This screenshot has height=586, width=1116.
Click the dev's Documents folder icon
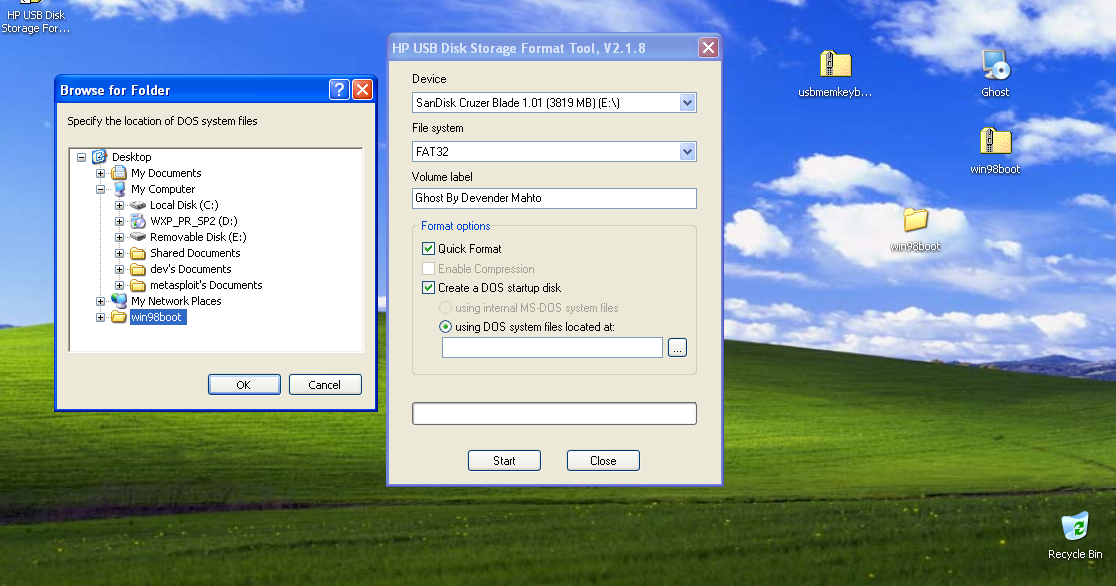coord(138,269)
